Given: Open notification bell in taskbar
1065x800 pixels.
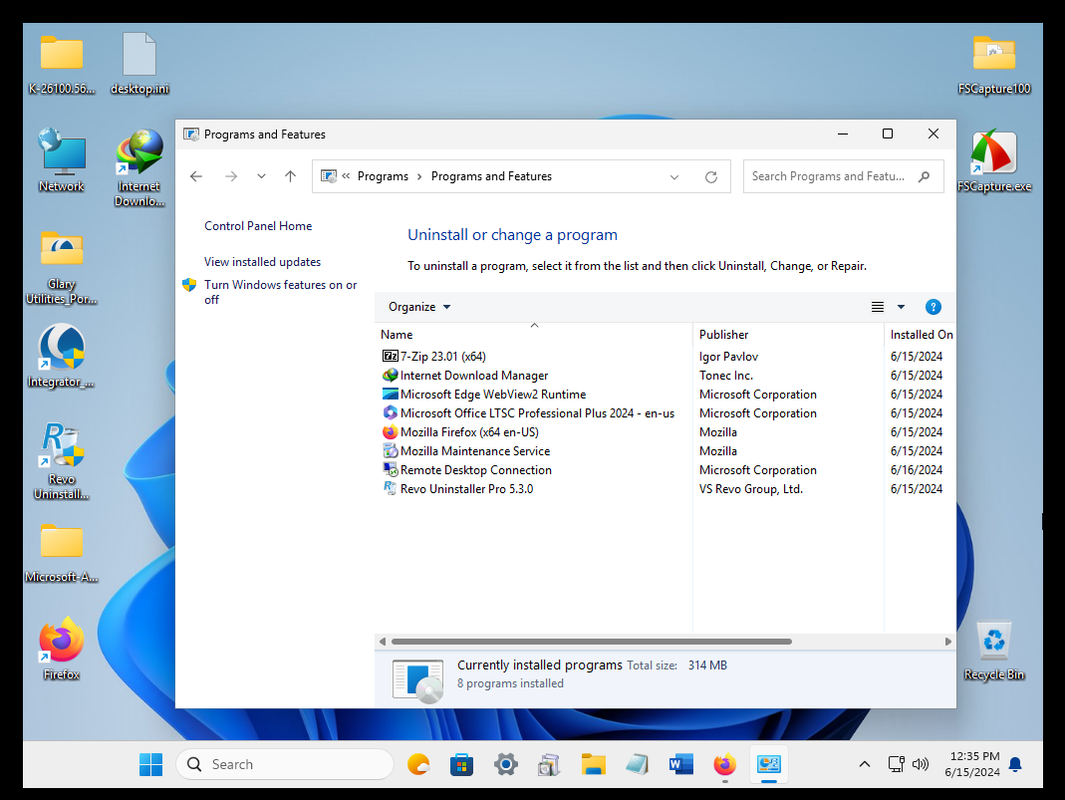Looking at the screenshot, I should tap(1015, 765).
